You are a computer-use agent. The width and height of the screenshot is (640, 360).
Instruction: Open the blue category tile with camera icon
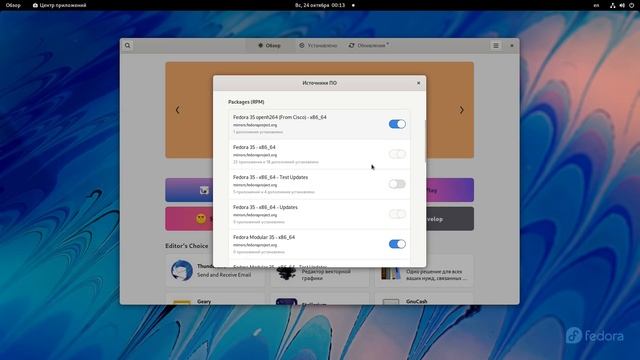coord(189,190)
